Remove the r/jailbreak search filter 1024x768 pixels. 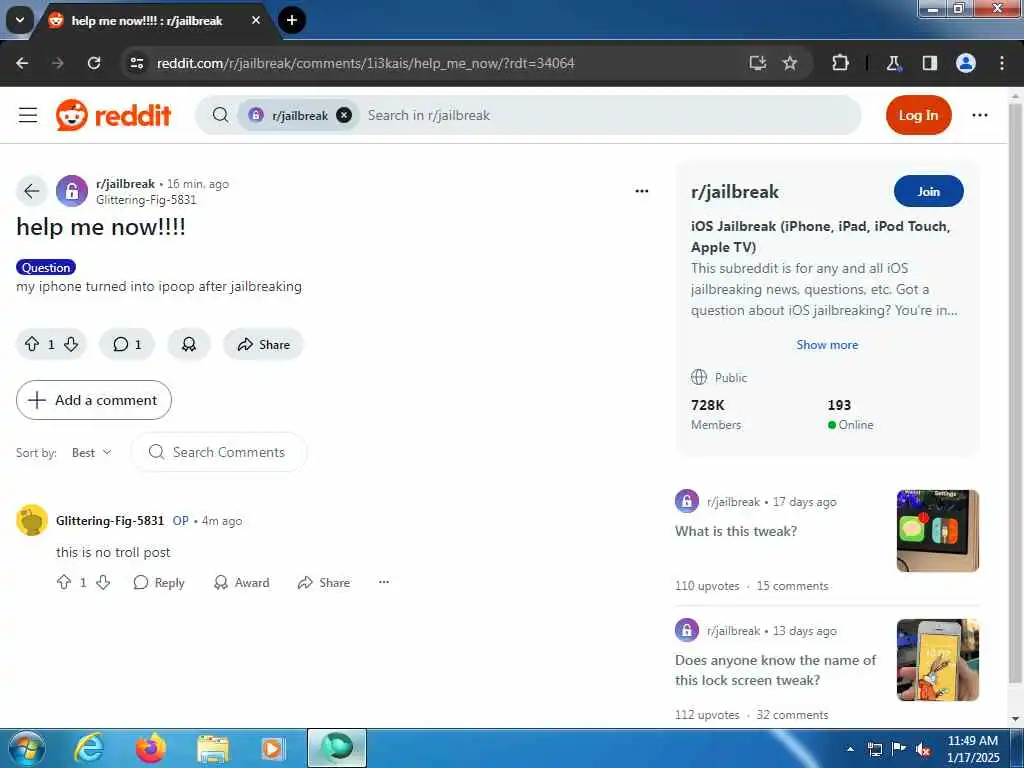point(344,116)
